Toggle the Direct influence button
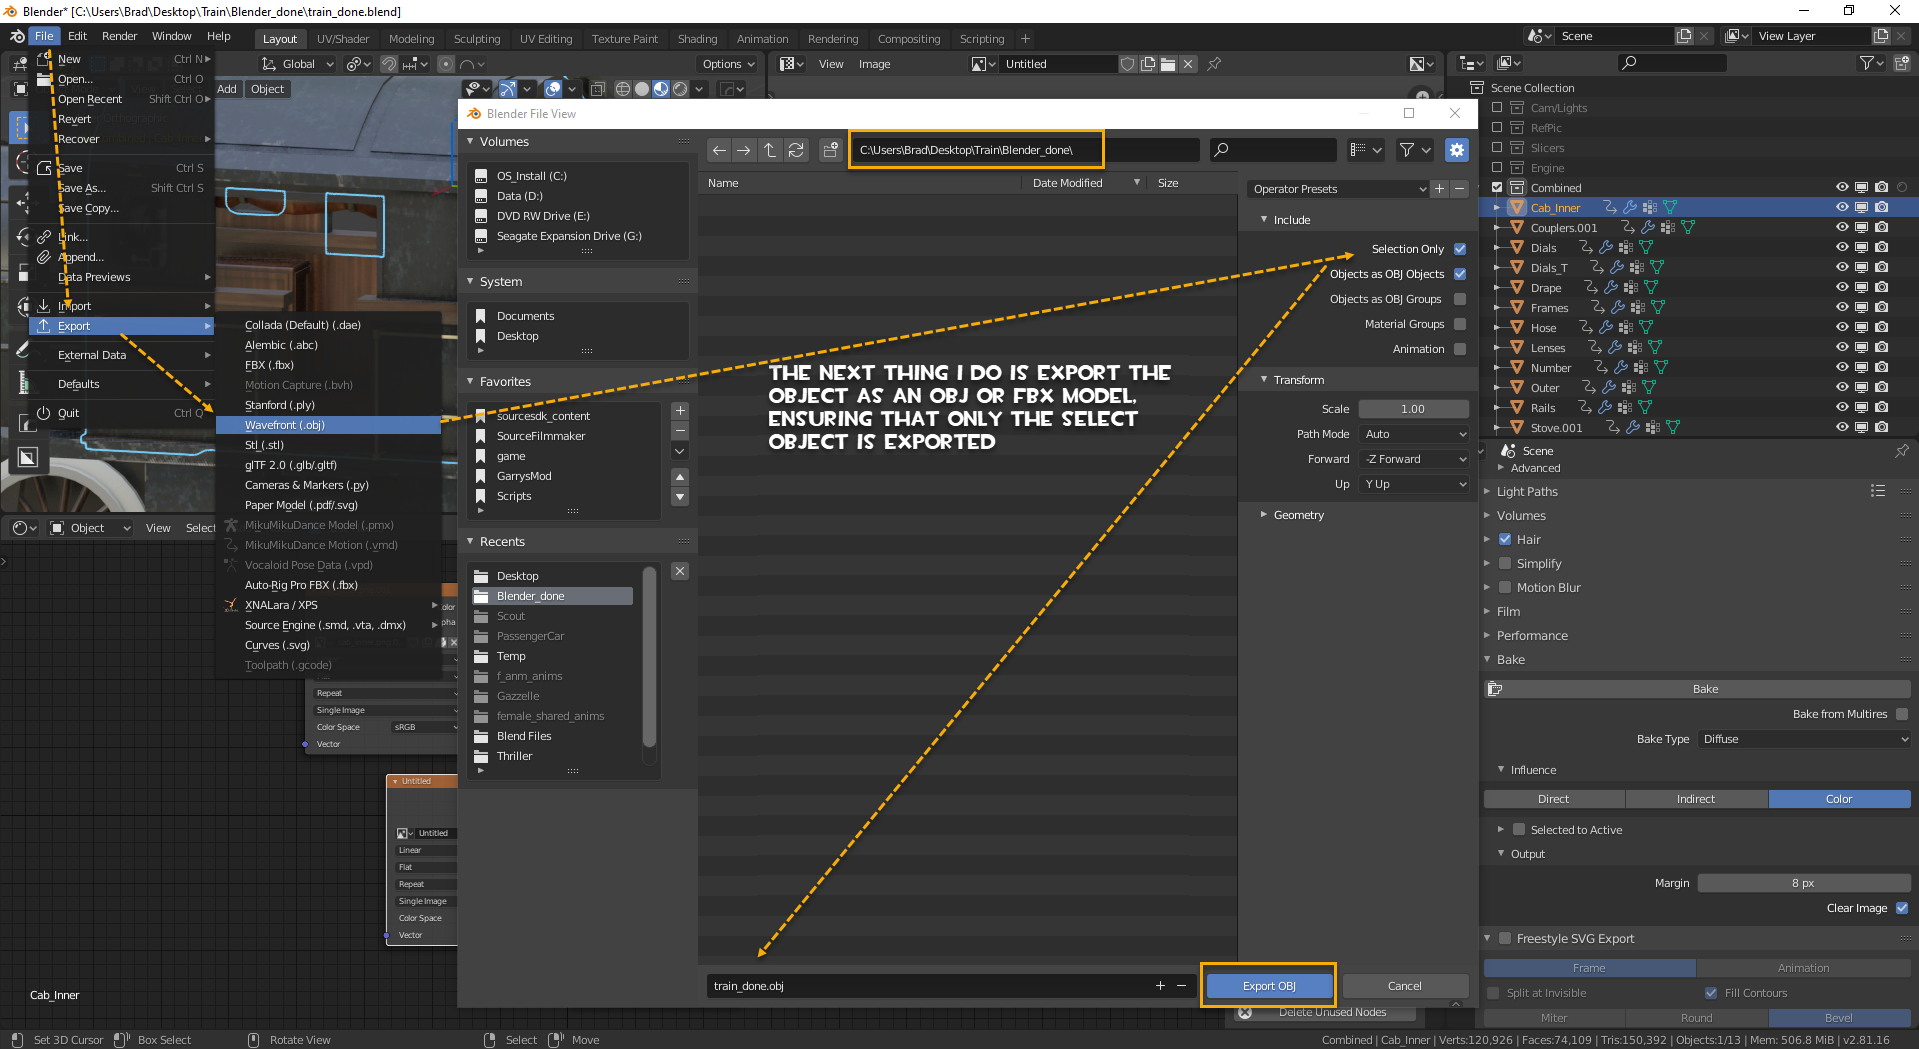Image resolution: width=1919 pixels, height=1049 pixels. click(x=1554, y=799)
